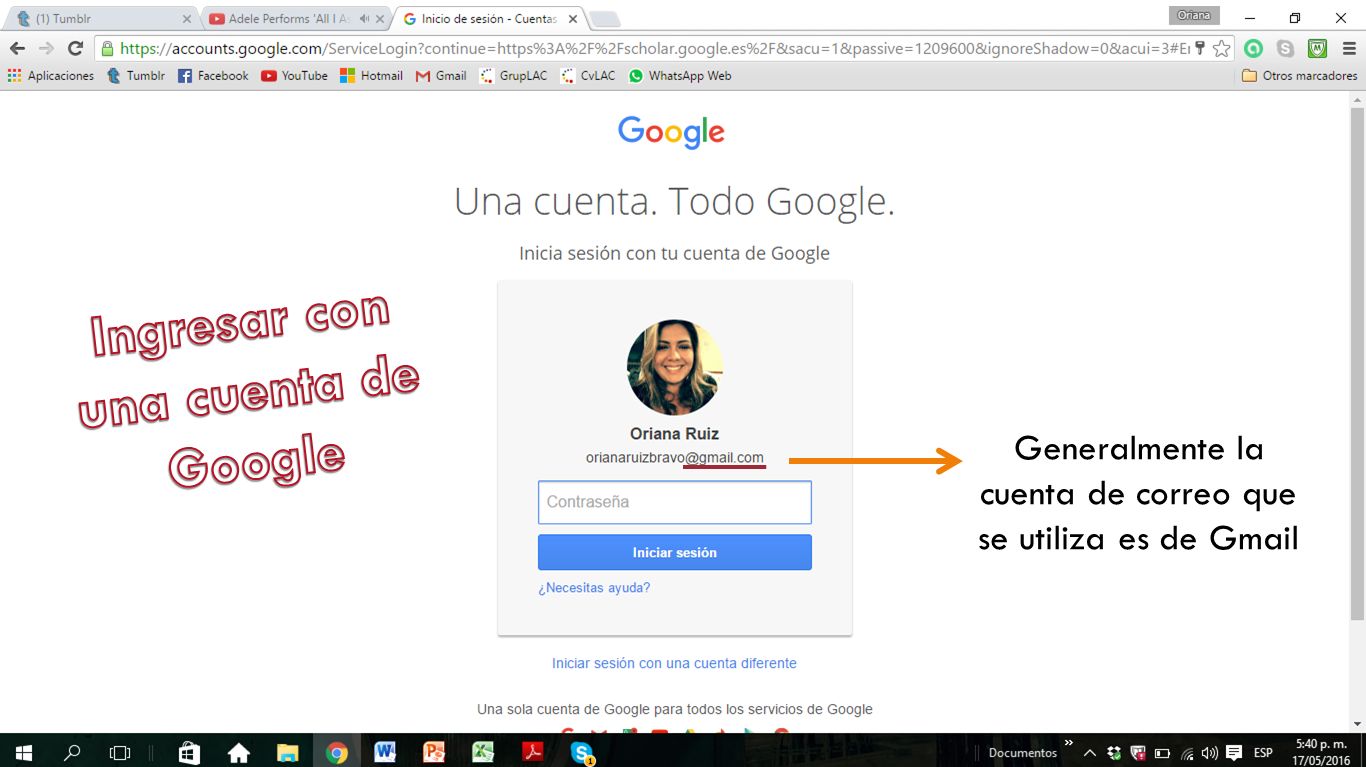This screenshot has width=1366, height=767.
Task: Launch the Windows Store from taskbar
Action: (x=189, y=752)
